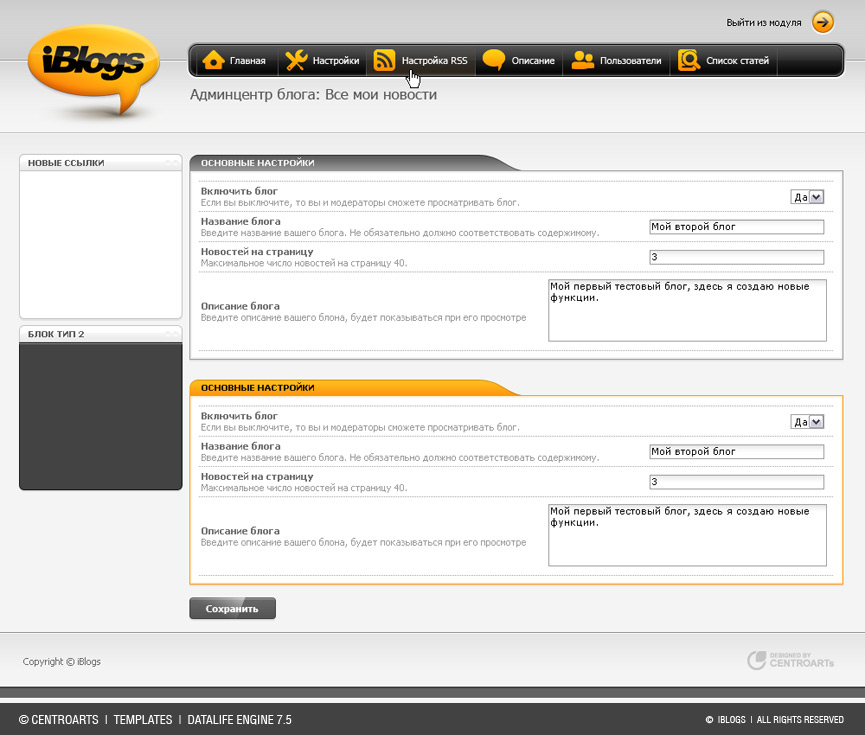Image resolution: width=865 pixels, height=735 pixels.
Task: Open the Да dropdown in the second settings panel
Action: tap(807, 422)
